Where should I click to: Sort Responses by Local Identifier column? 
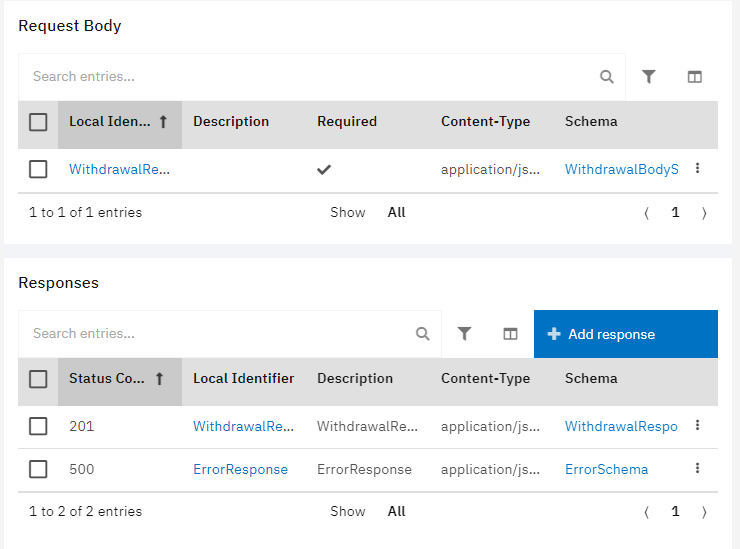tap(244, 378)
